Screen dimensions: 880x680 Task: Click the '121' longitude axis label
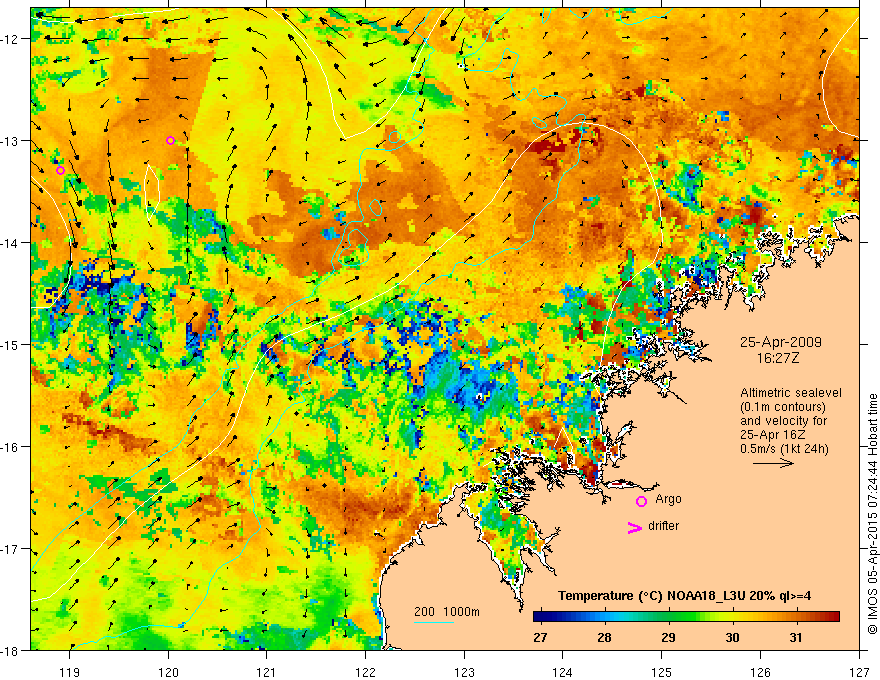click(267, 672)
